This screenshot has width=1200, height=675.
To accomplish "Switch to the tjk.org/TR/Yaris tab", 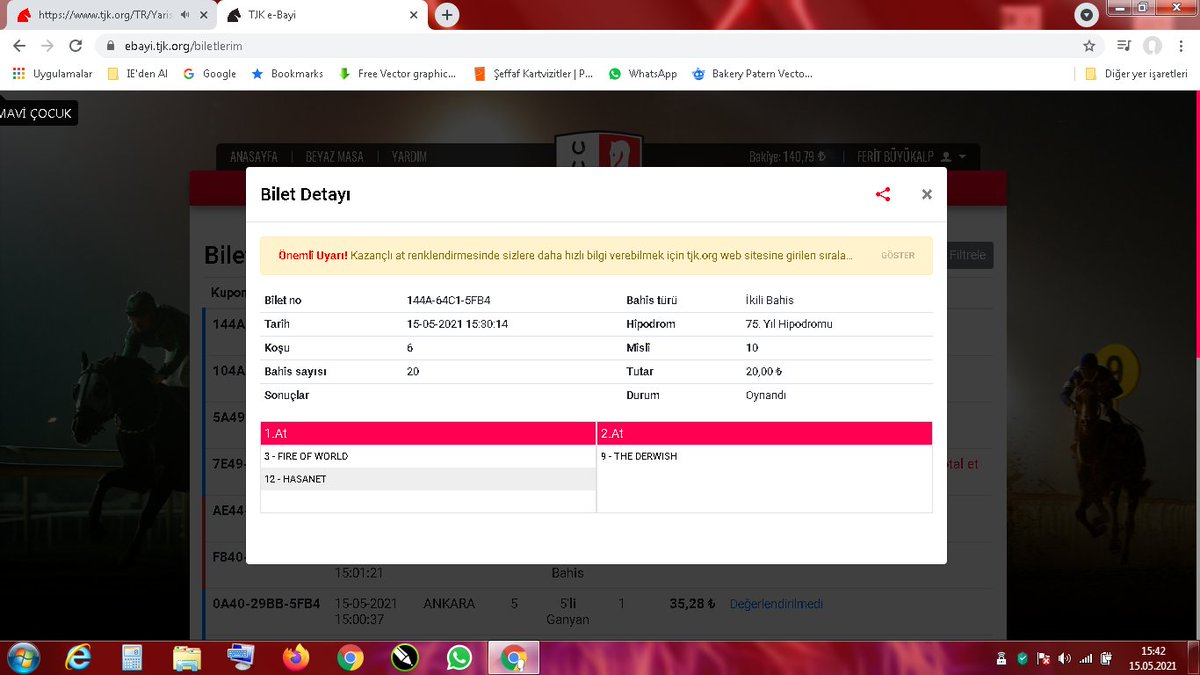I will pos(102,15).
